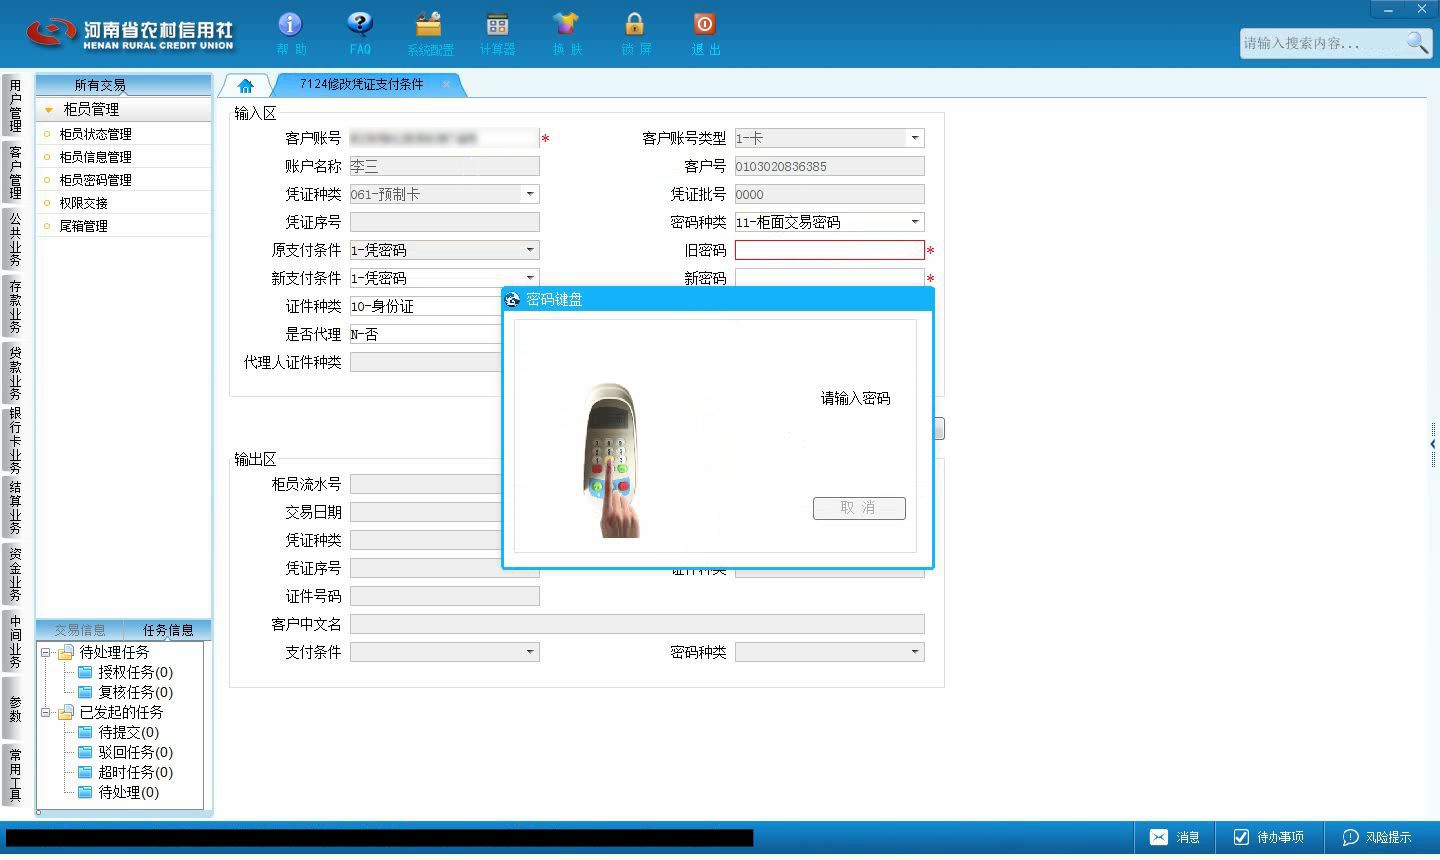Viewport: 1440px width, 860px height.
Task: Open the 凭证种类 dropdown in input area
Action: [x=530, y=194]
